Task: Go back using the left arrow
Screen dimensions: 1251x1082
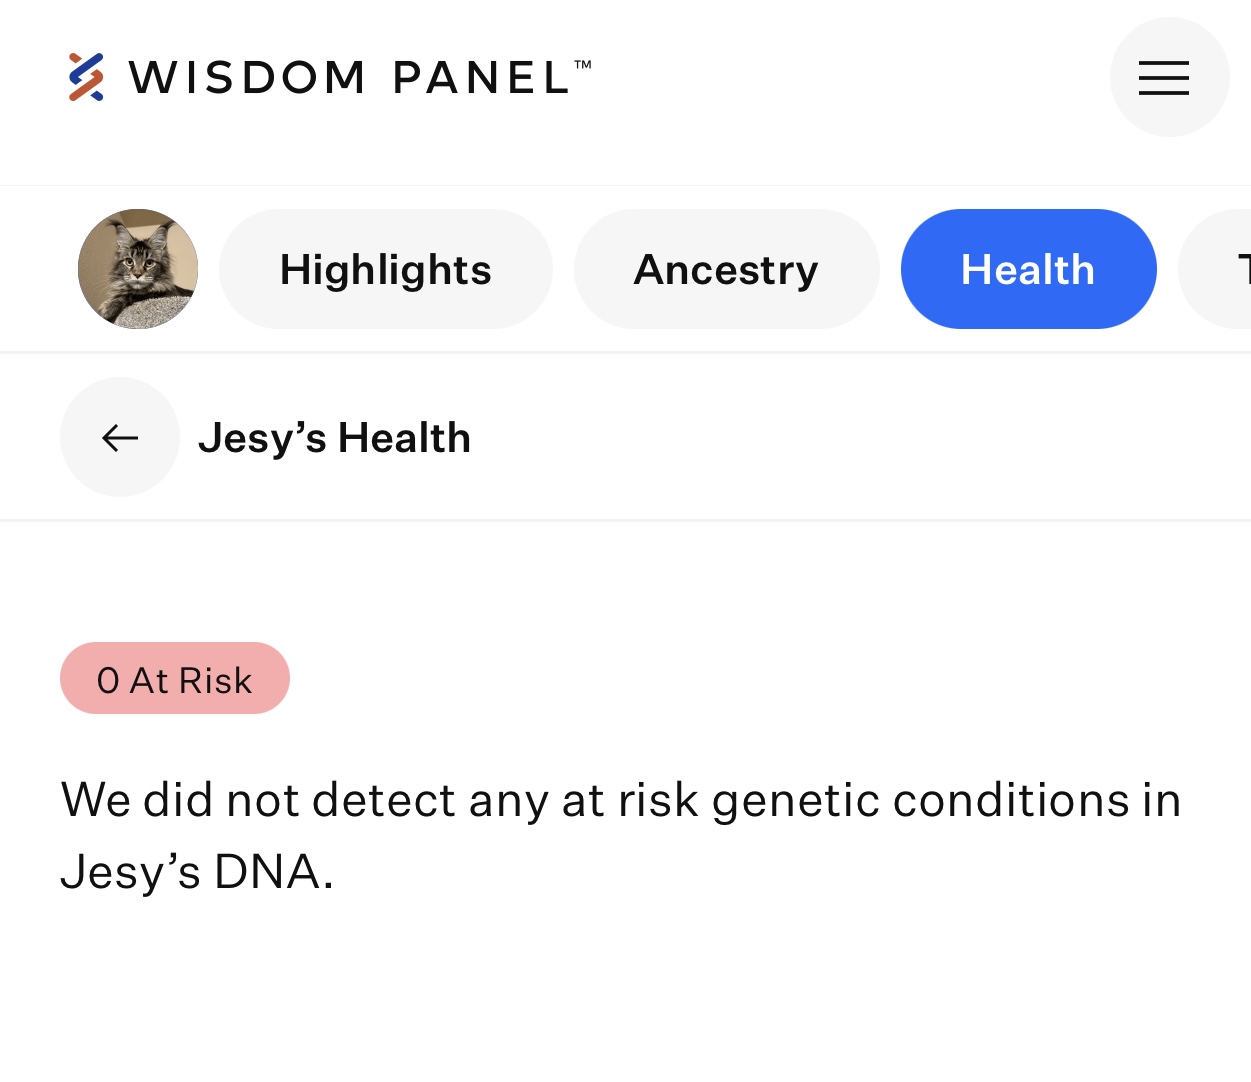Action: 120,437
